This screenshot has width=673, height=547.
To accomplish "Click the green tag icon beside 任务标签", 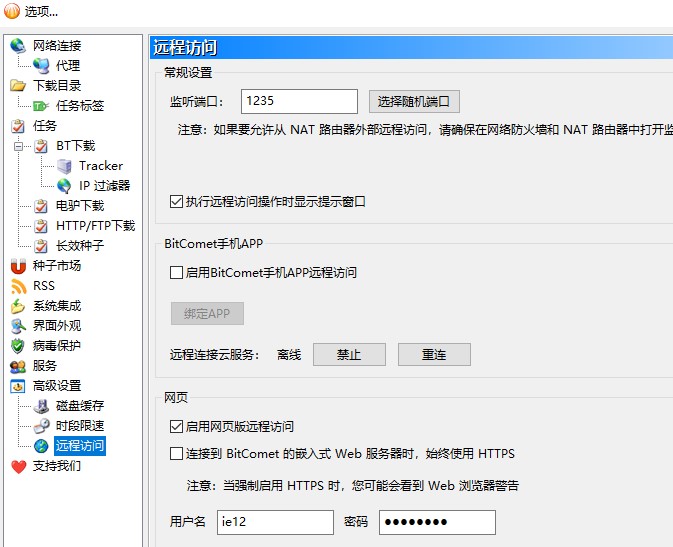I will click(41, 106).
